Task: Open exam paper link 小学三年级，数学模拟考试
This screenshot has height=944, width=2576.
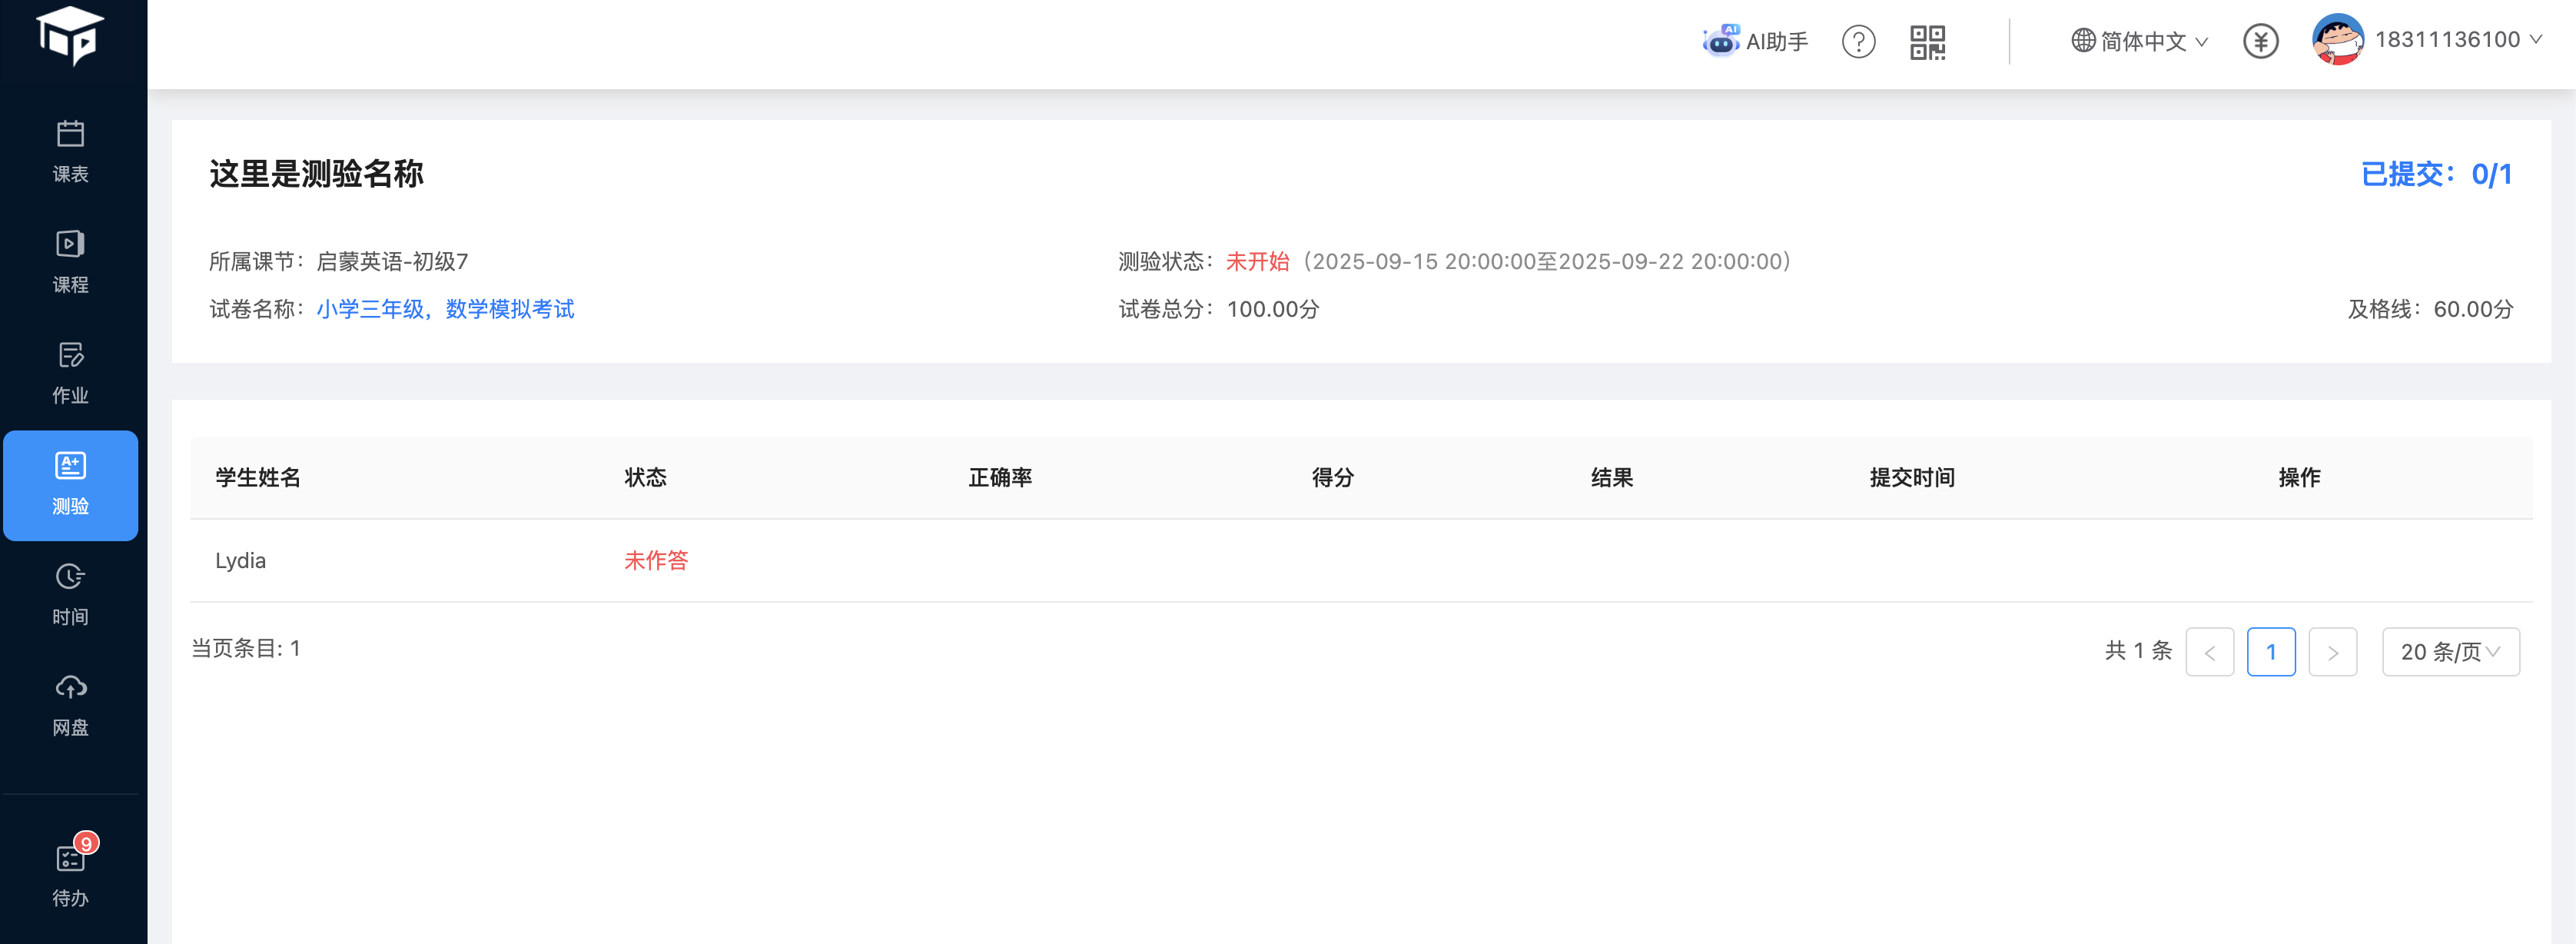Action: pyautogui.click(x=445, y=309)
